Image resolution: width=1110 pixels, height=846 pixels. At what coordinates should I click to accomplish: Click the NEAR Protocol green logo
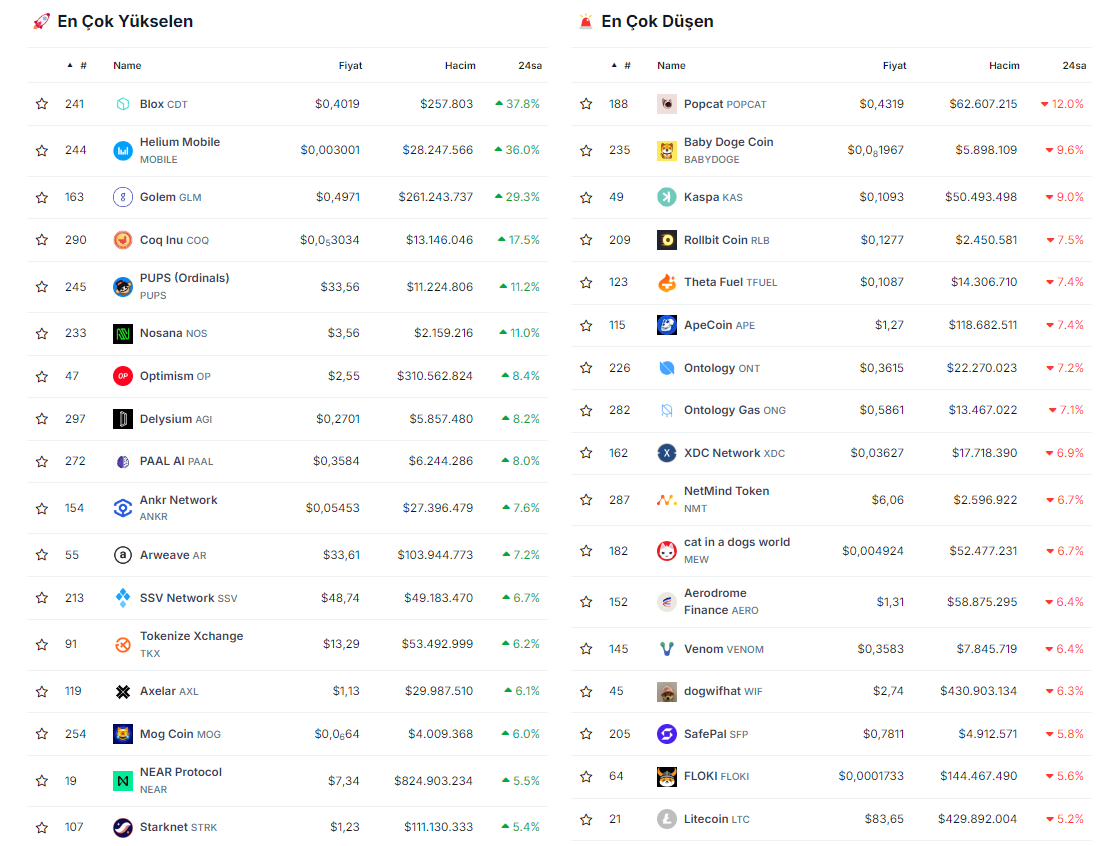pyautogui.click(x=123, y=780)
